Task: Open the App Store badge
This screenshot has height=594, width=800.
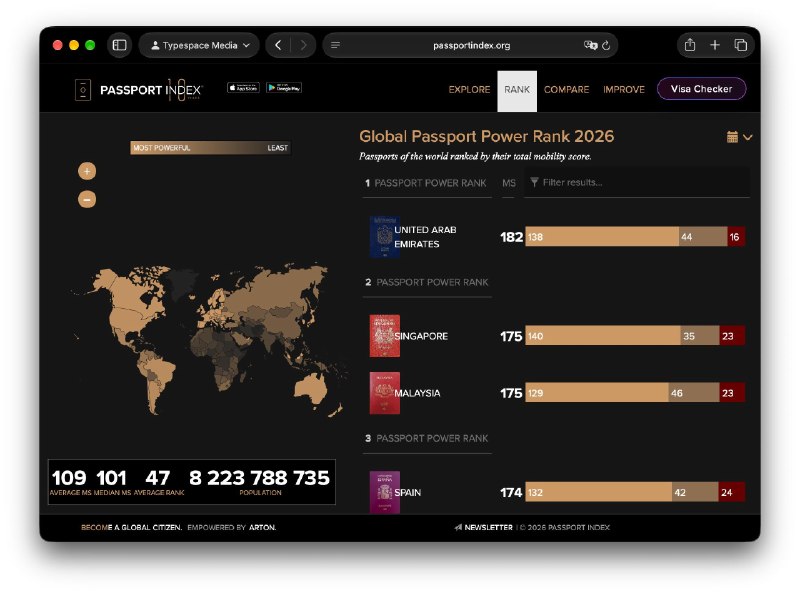Action: tap(243, 88)
